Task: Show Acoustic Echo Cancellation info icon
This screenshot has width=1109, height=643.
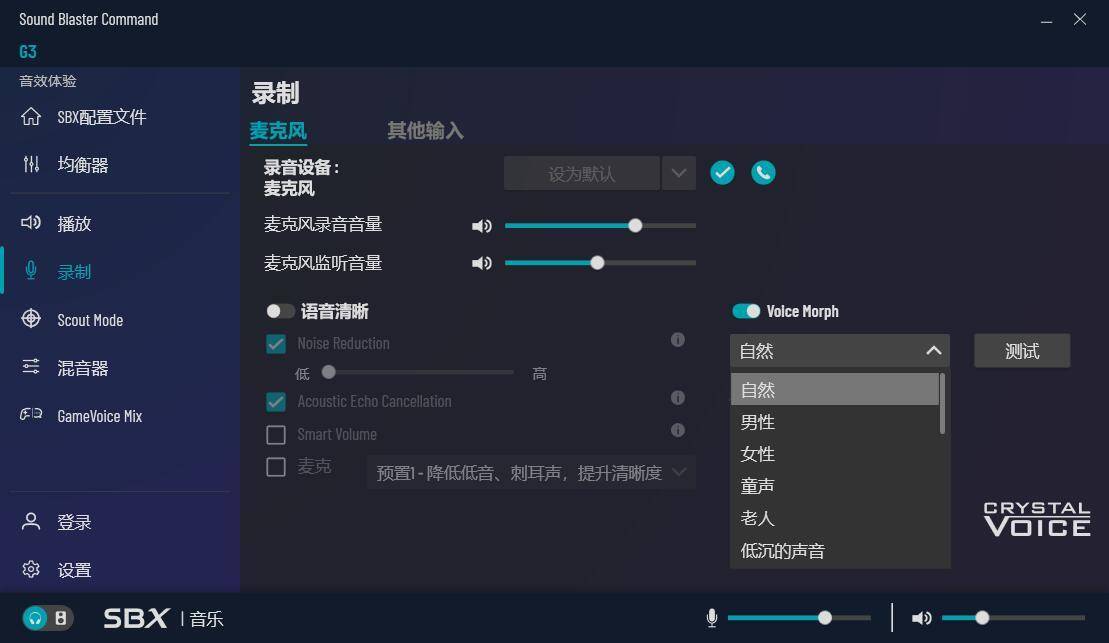Action: pos(678,398)
